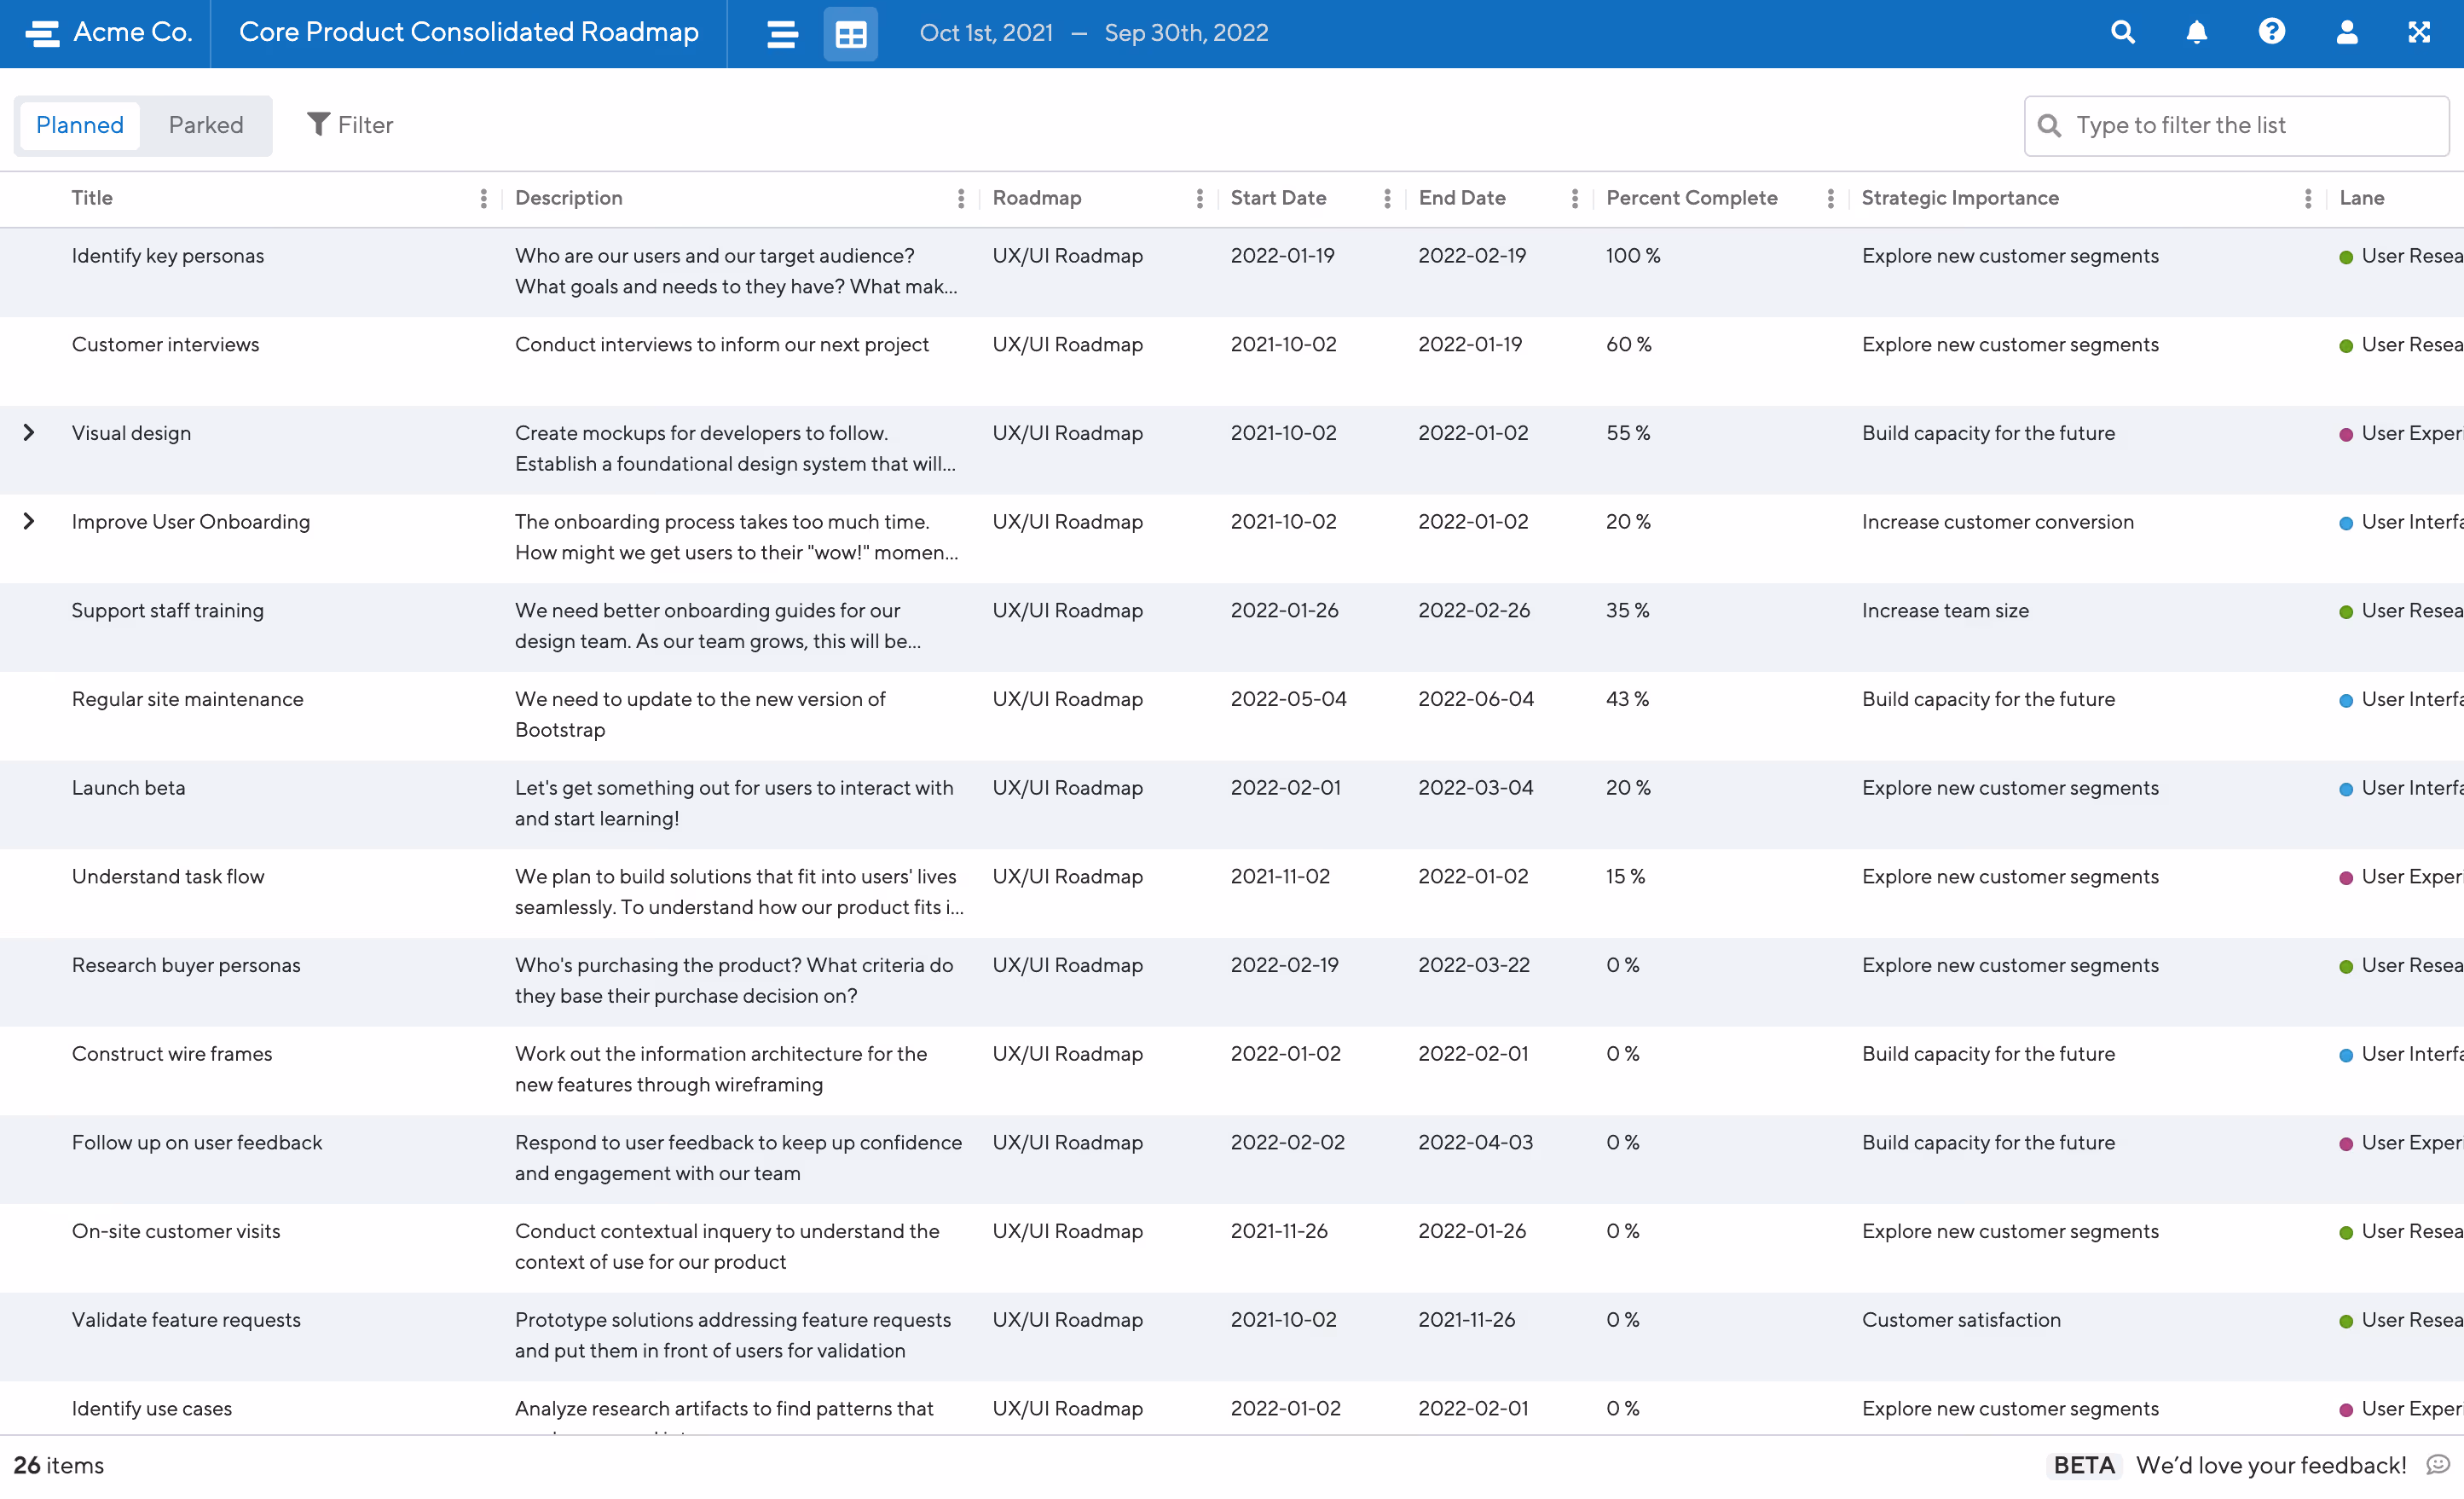Open notifications bell icon

(2196, 33)
